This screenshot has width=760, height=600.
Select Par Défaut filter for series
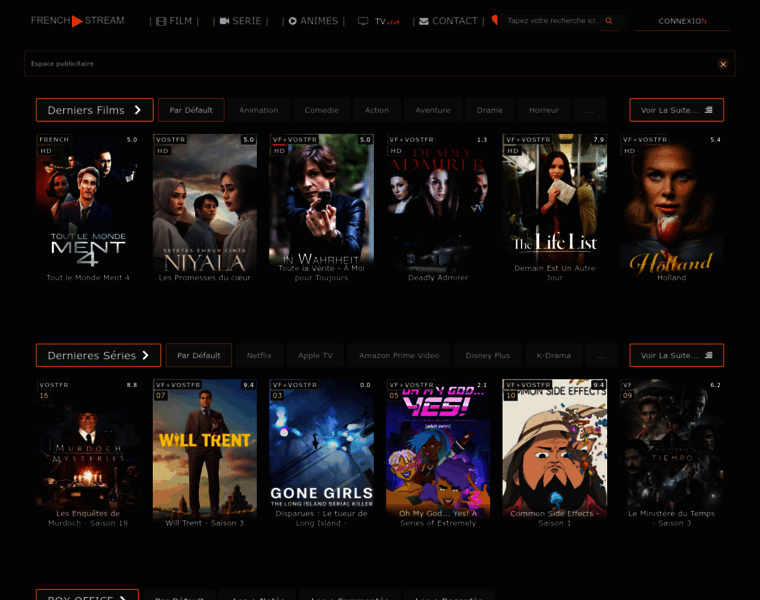point(199,355)
